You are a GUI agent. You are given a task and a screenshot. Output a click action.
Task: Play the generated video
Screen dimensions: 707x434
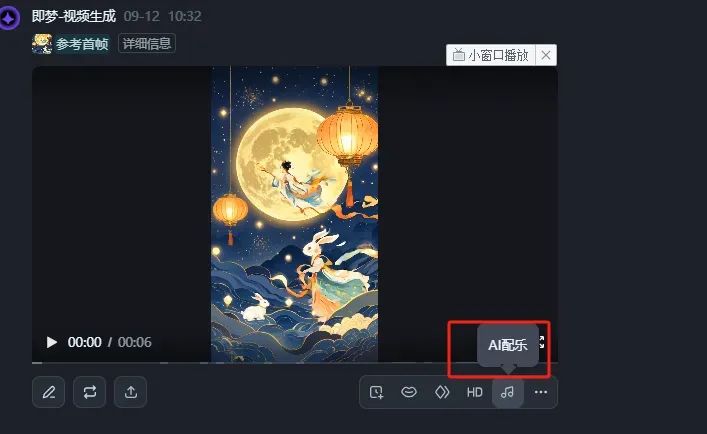pos(52,343)
